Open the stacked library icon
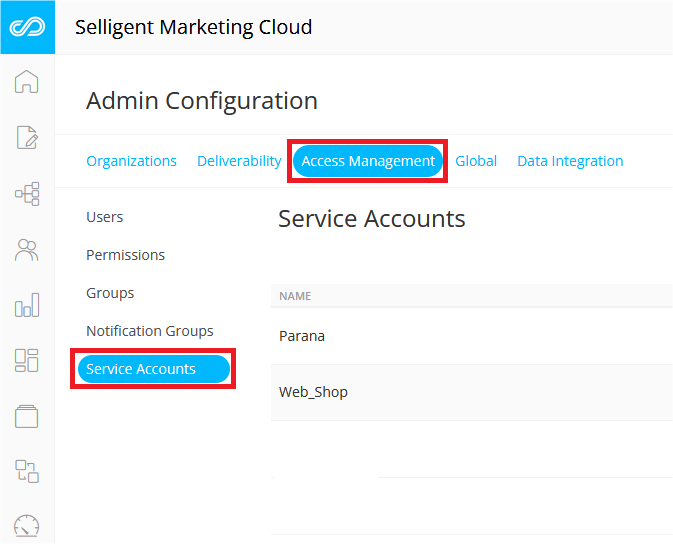Viewport: 673px width, 544px height. [x=27, y=416]
